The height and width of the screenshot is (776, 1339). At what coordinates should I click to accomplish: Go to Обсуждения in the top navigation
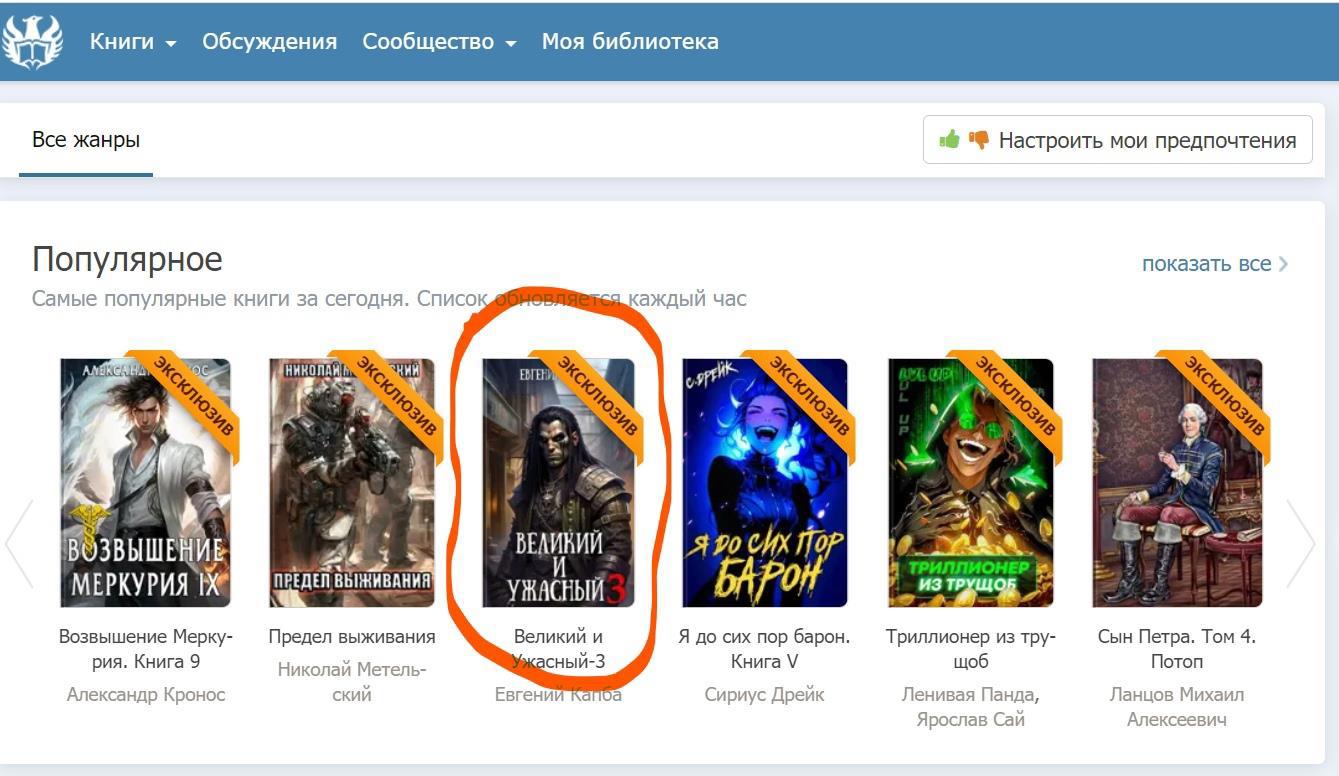(270, 42)
